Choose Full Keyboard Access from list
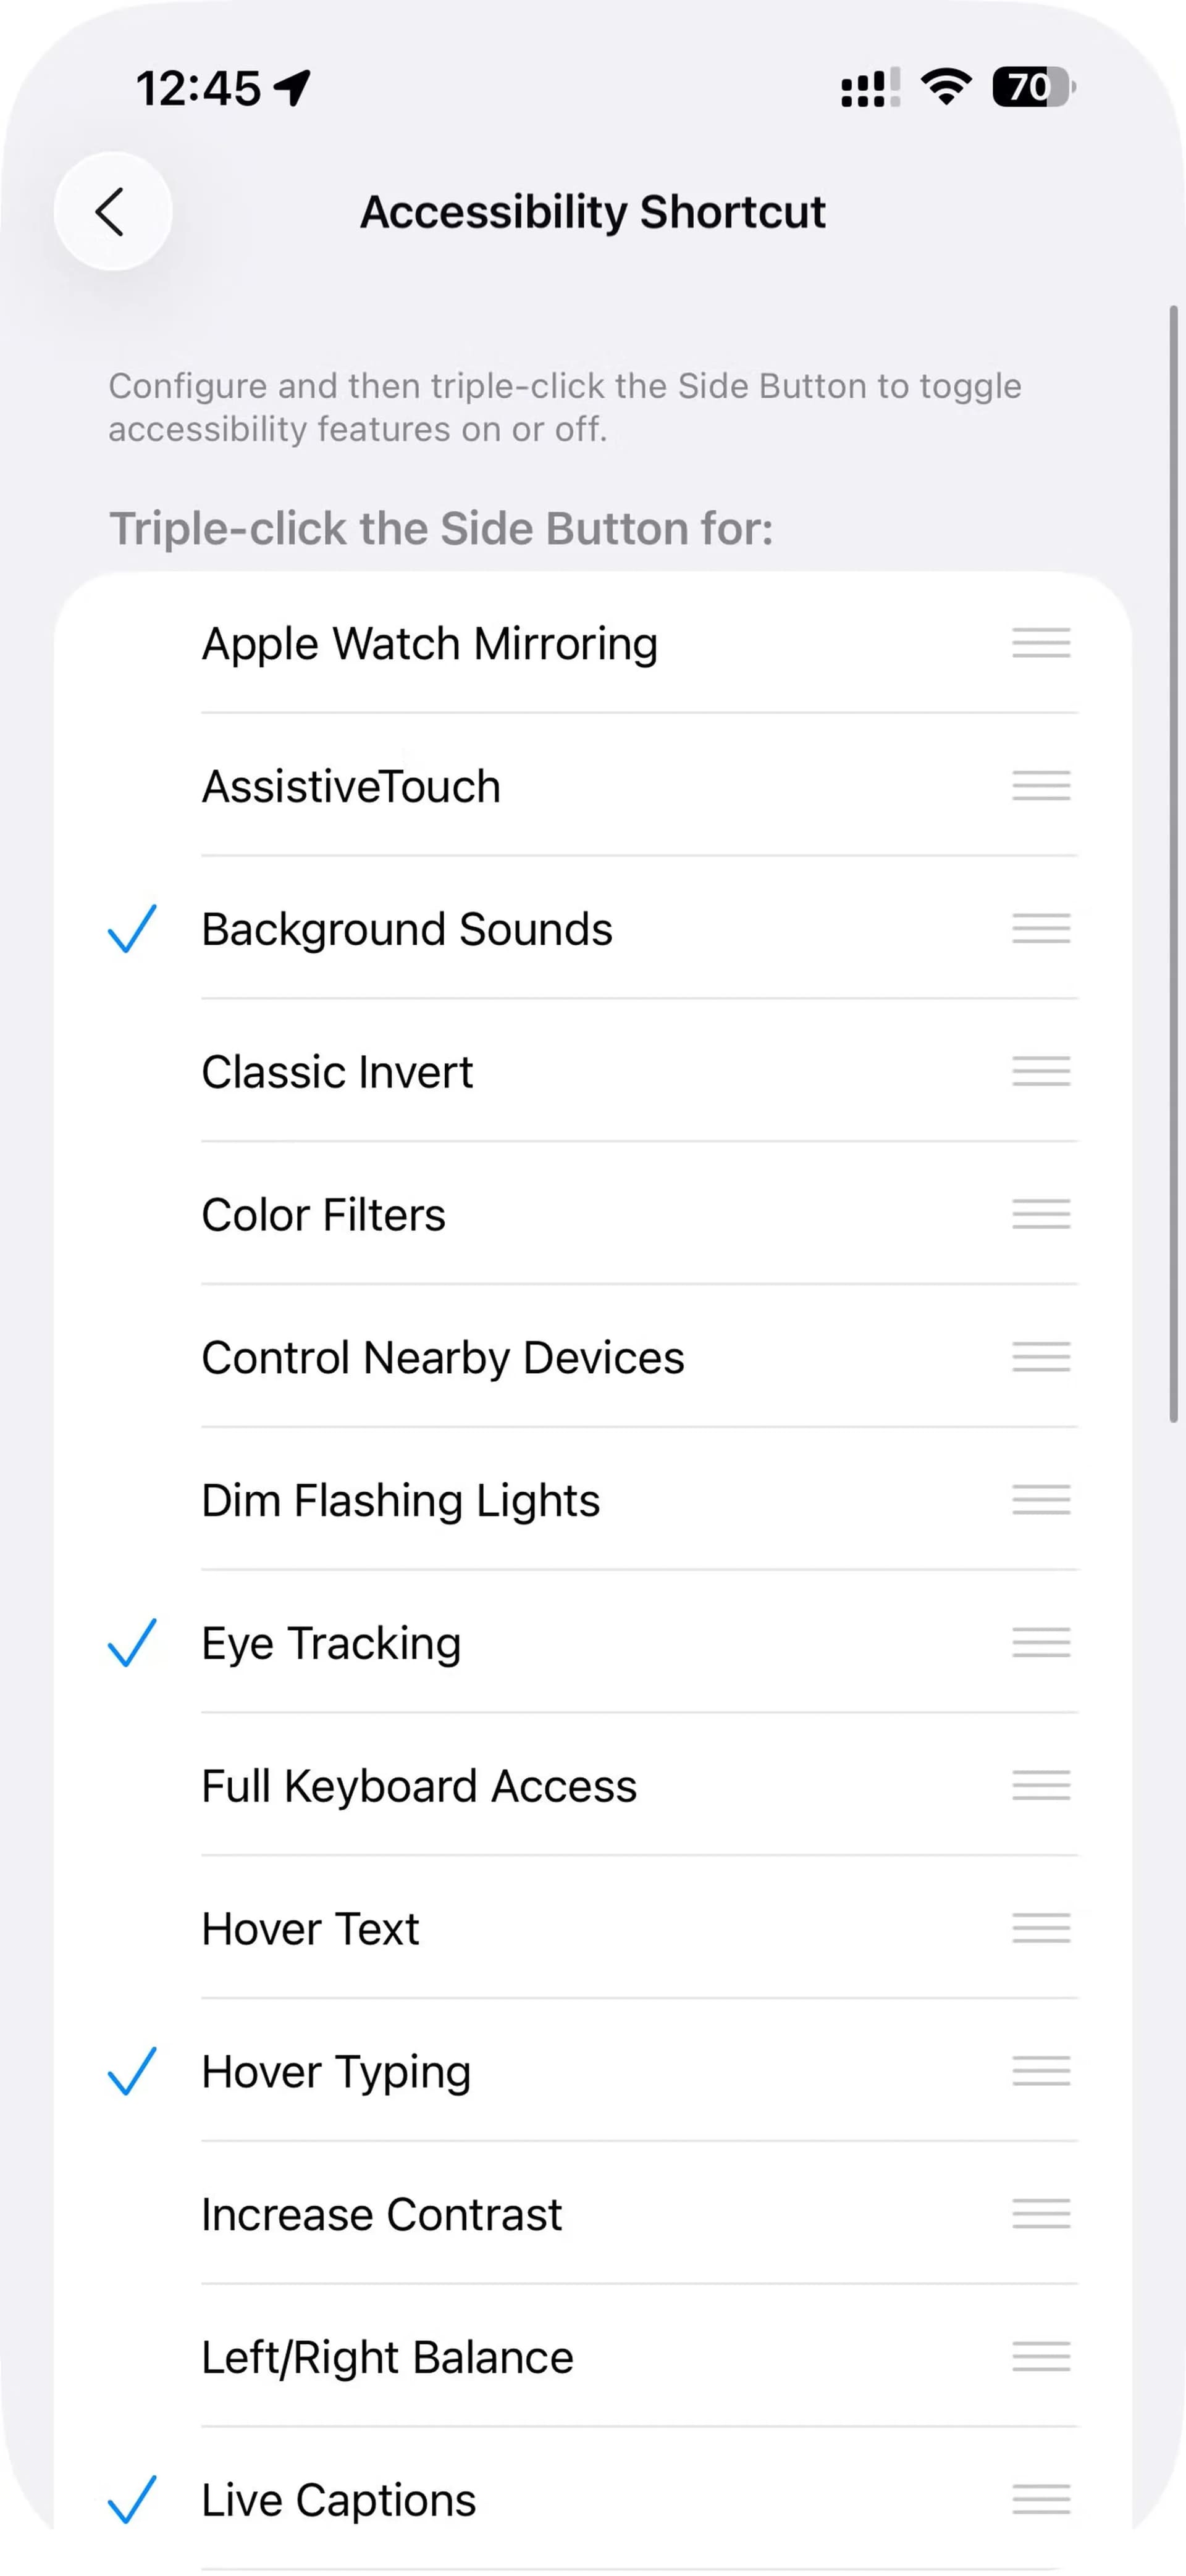1186x2576 pixels. (418, 1786)
